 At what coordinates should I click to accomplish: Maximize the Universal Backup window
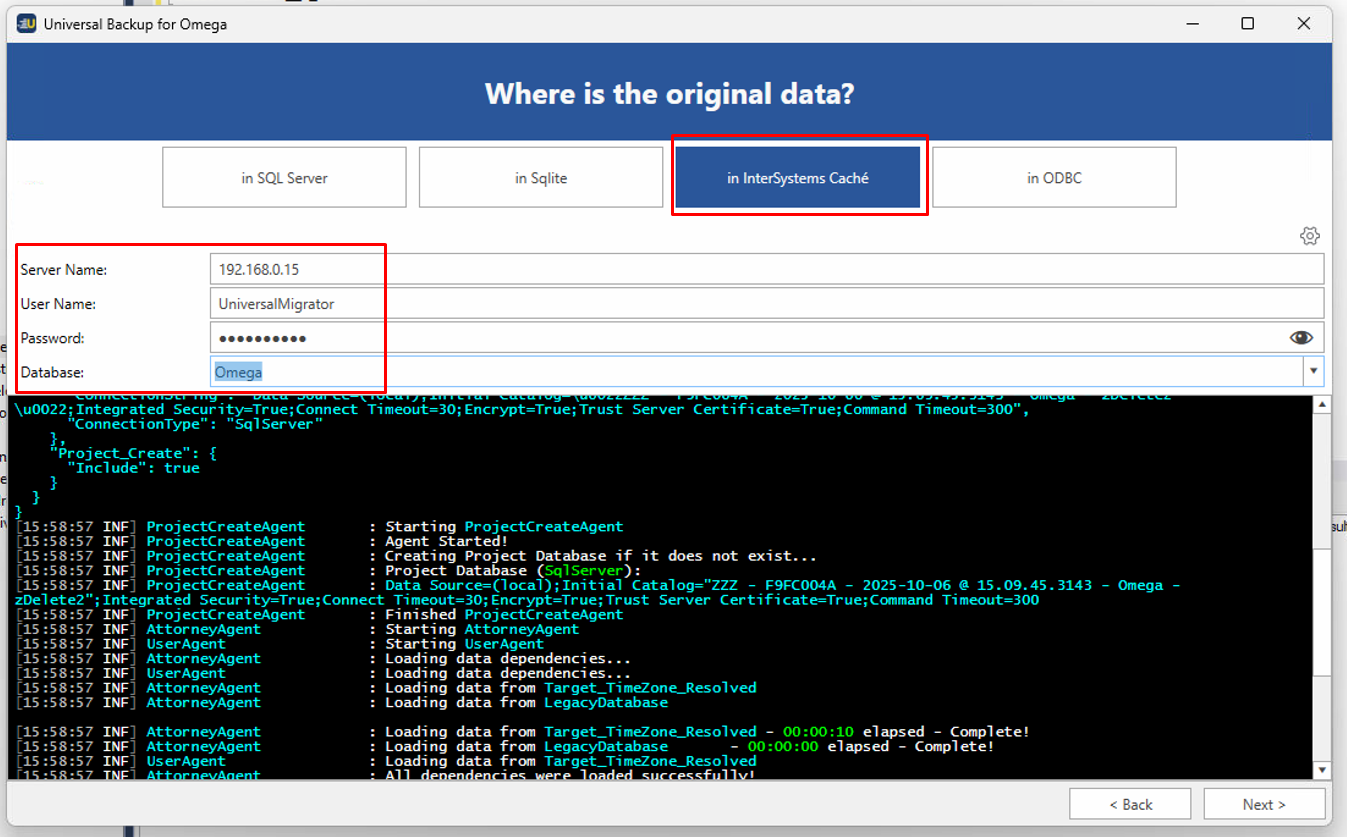[1247, 24]
